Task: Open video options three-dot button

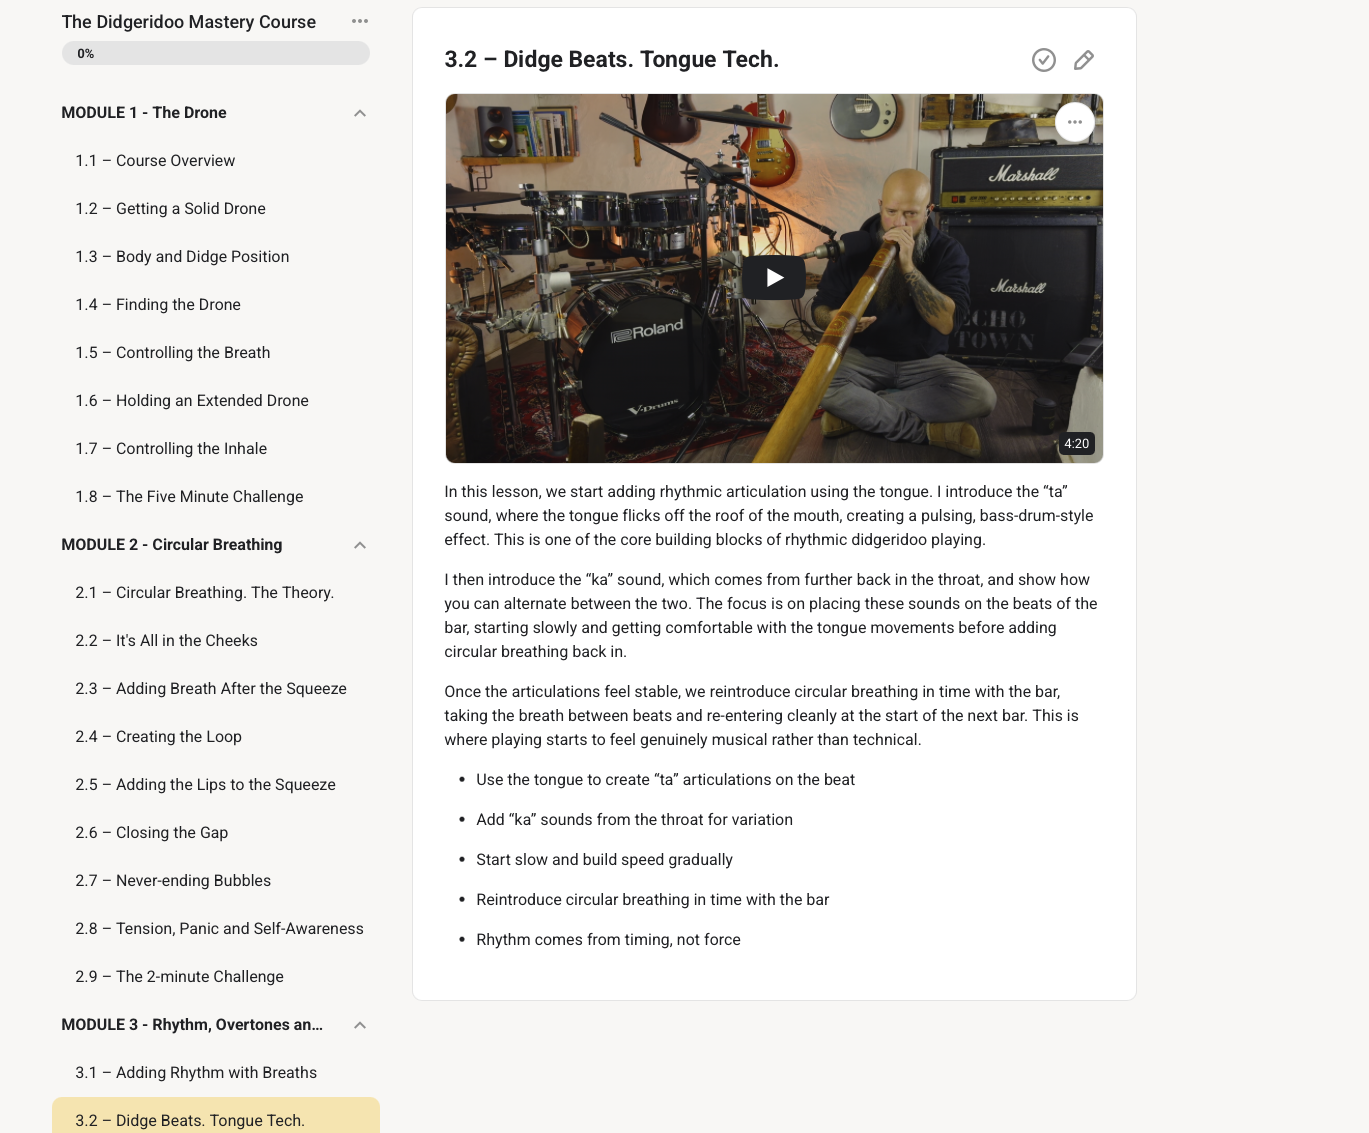Action: click(1074, 122)
